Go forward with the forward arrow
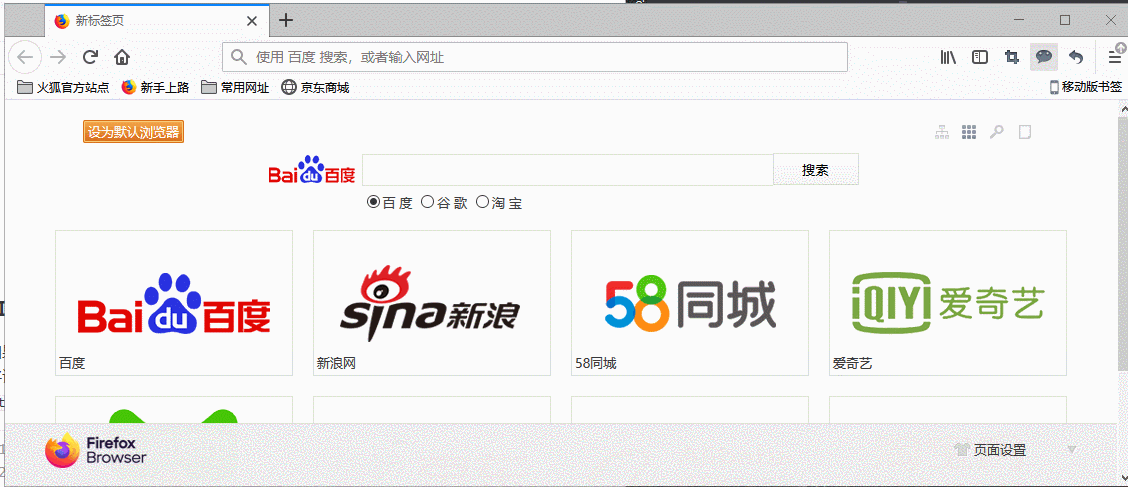 pos(58,57)
